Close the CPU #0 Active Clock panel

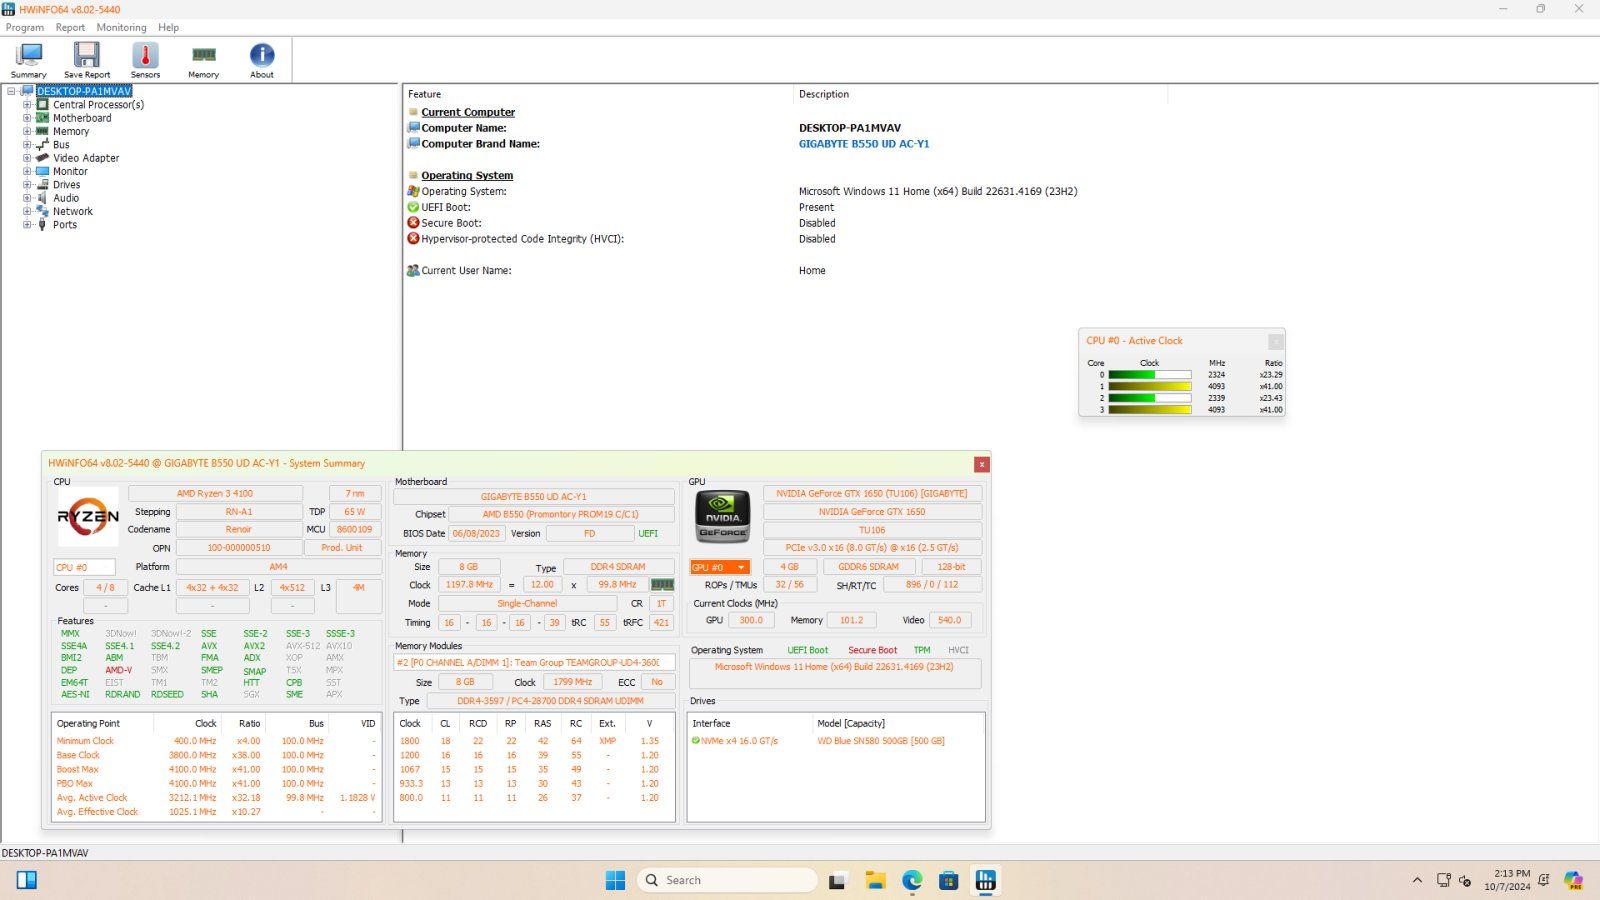[x=1275, y=341]
